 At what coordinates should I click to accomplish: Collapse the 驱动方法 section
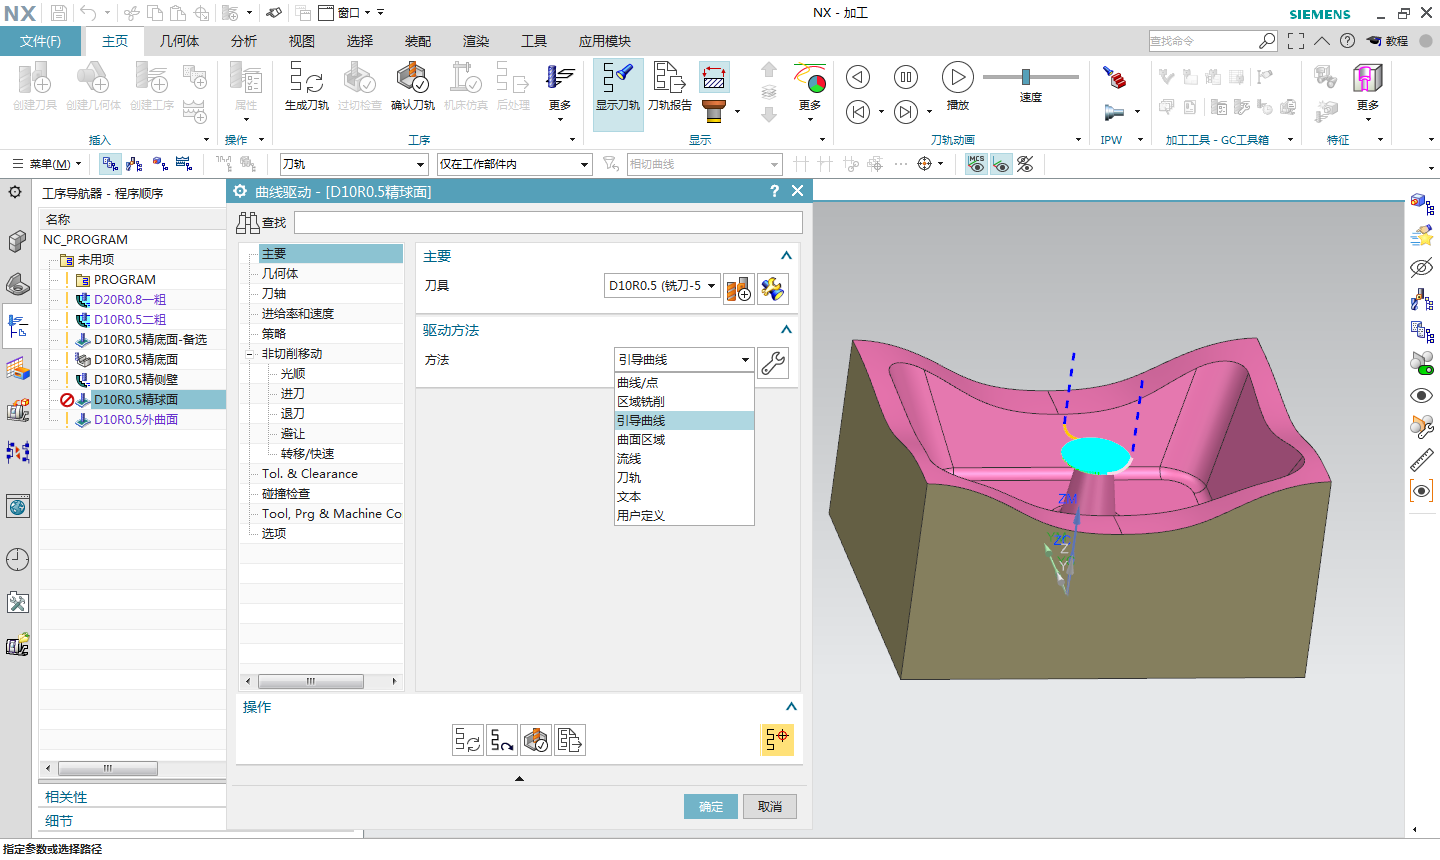(x=786, y=330)
